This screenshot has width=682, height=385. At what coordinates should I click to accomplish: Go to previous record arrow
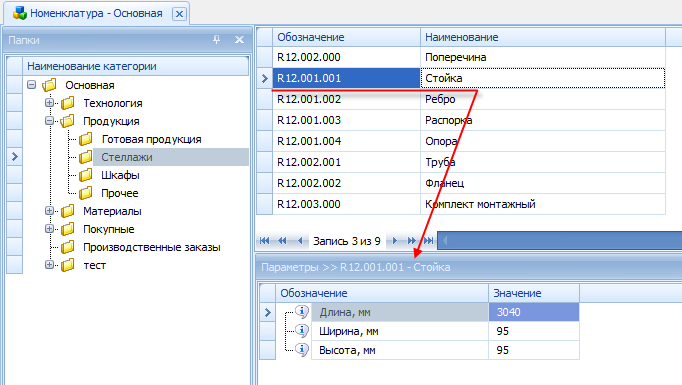[300, 241]
